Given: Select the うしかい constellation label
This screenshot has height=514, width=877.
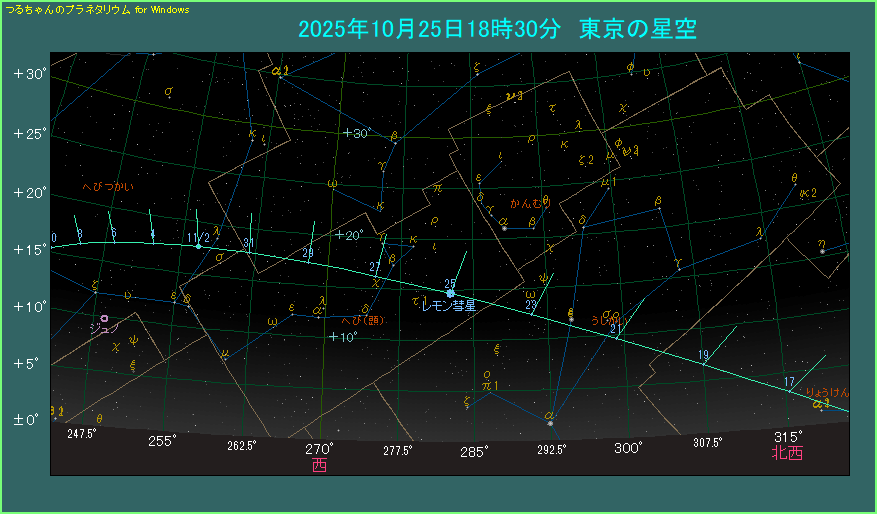Looking at the screenshot, I should click(610, 321).
